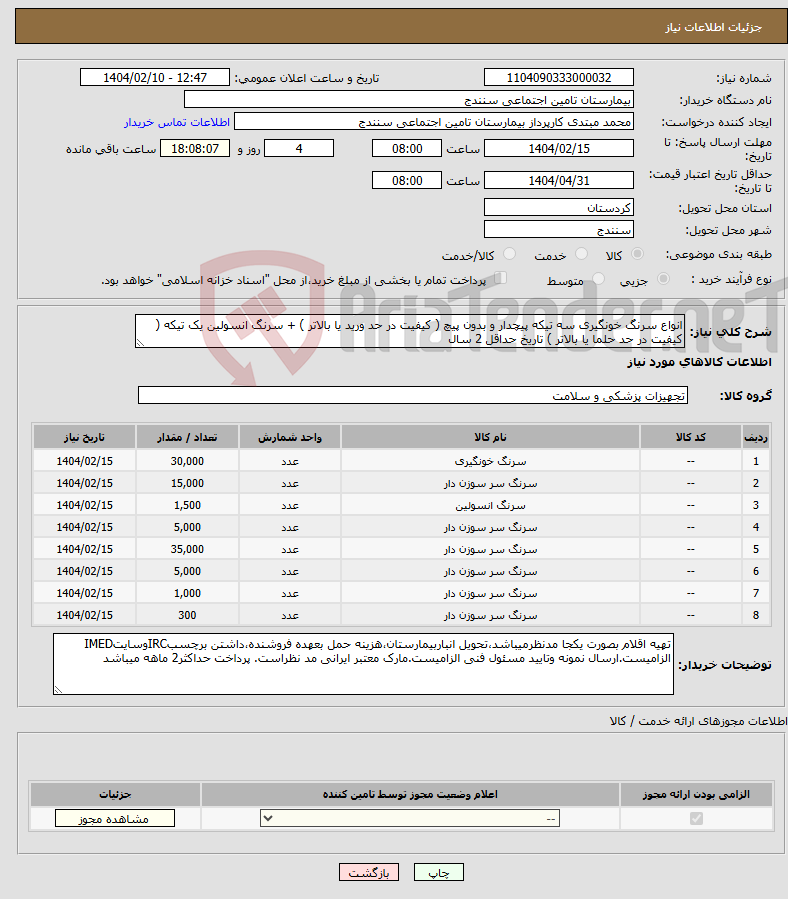Click the مشاهده مجوز button

[x=115, y=819]
